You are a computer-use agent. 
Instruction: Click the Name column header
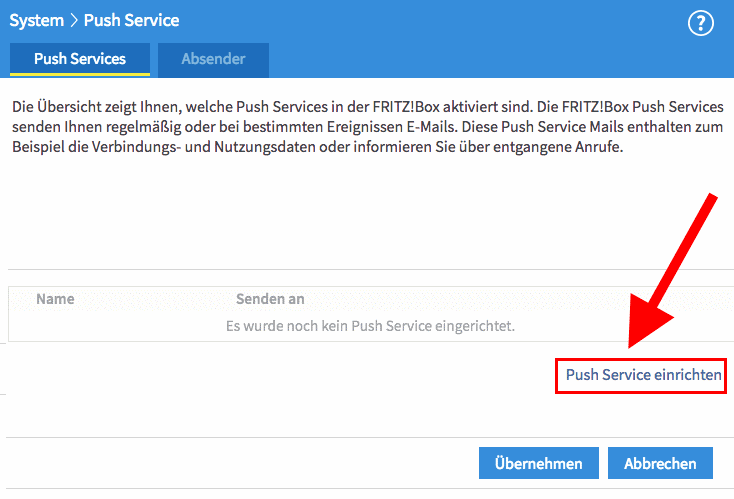pyautogui.click(x=55, y=299)
